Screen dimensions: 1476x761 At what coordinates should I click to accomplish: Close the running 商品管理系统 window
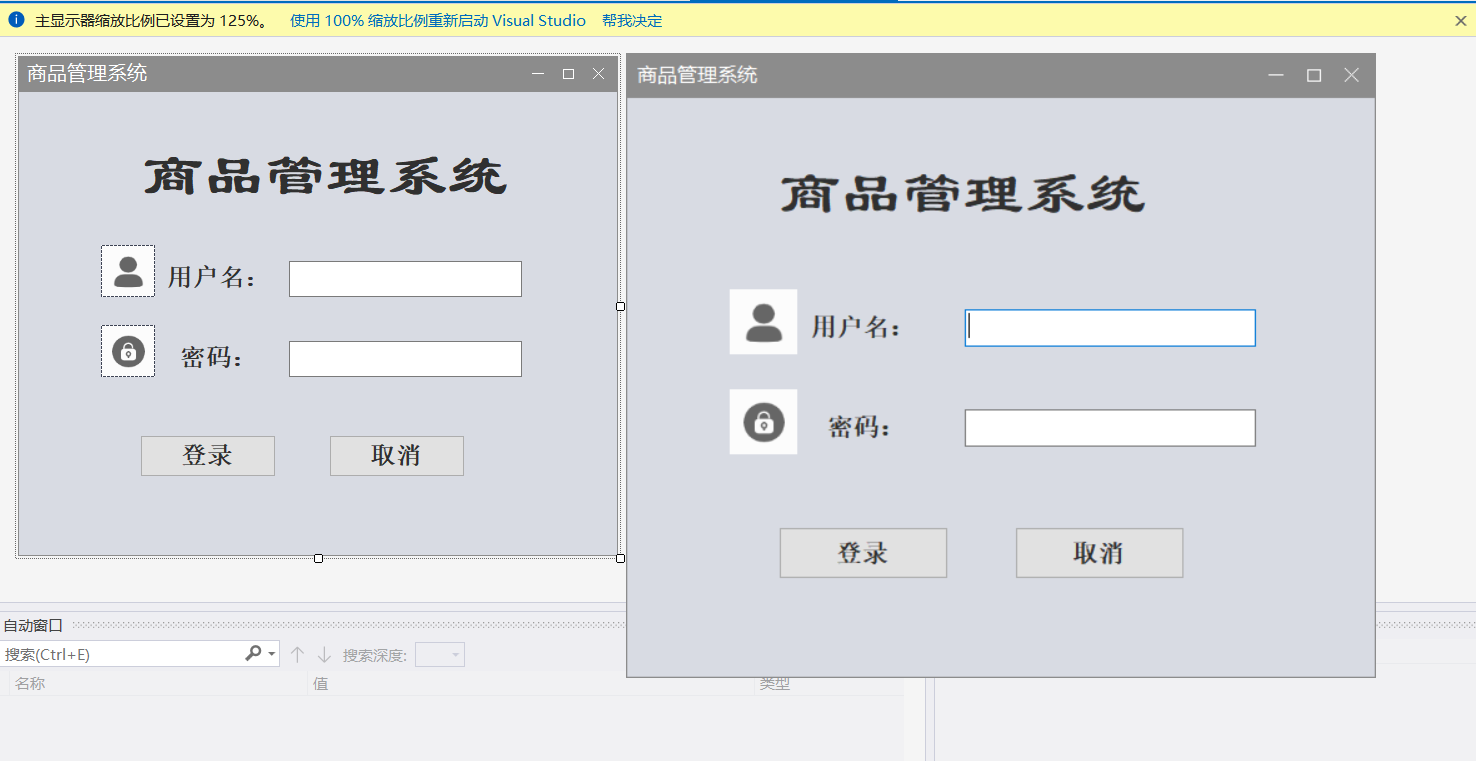tap(1351, 75)
